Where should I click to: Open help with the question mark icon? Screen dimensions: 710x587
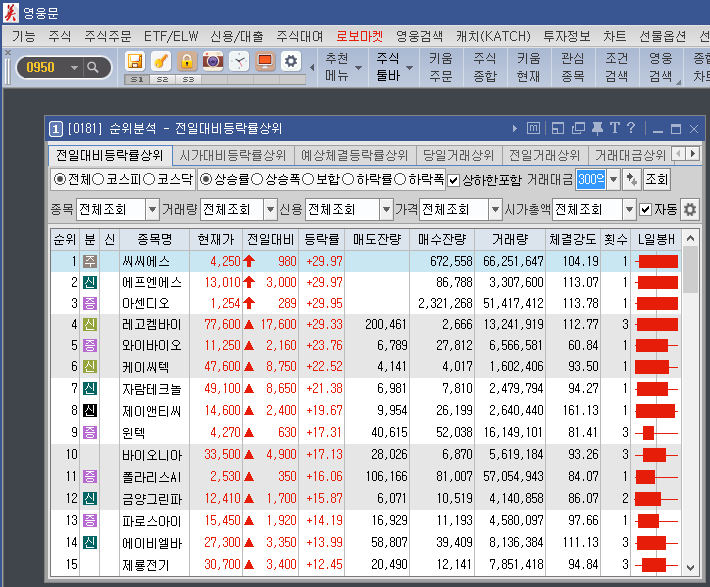pos(631,128)
